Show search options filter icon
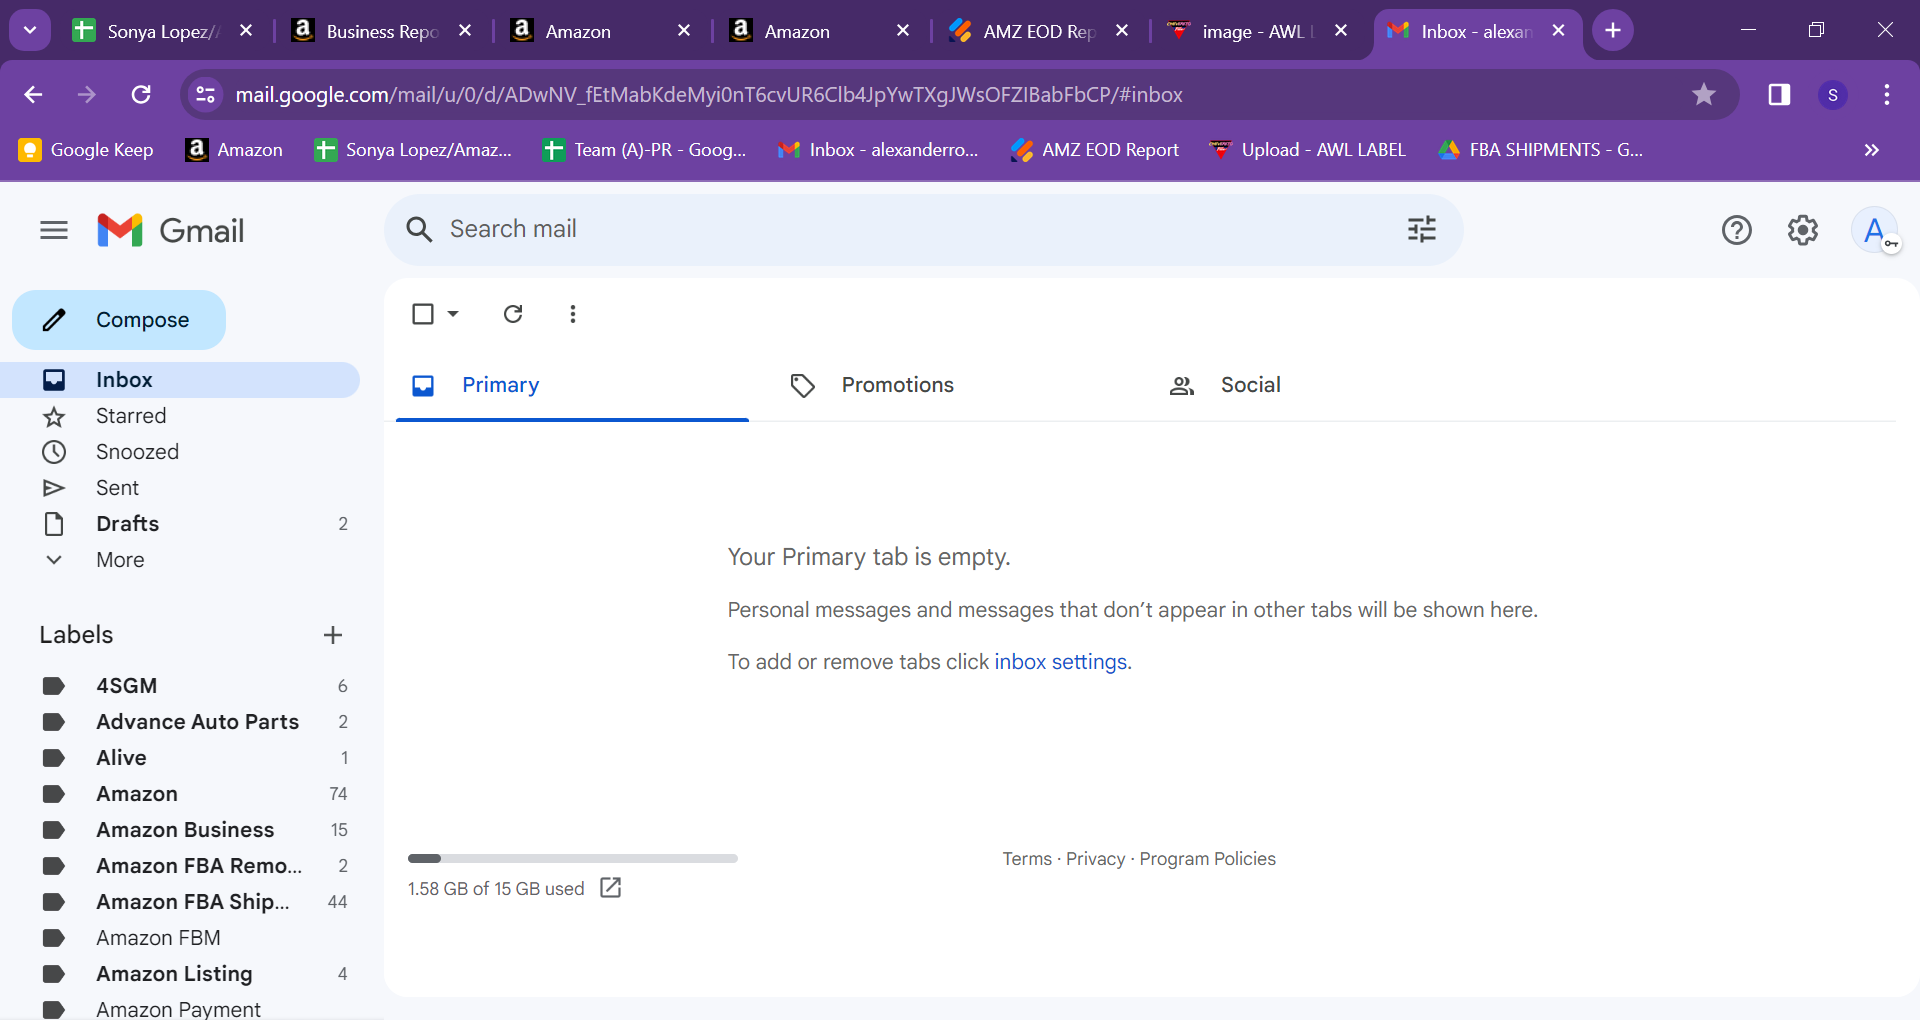1920x1020 pixels. (x=1421, y=230)
